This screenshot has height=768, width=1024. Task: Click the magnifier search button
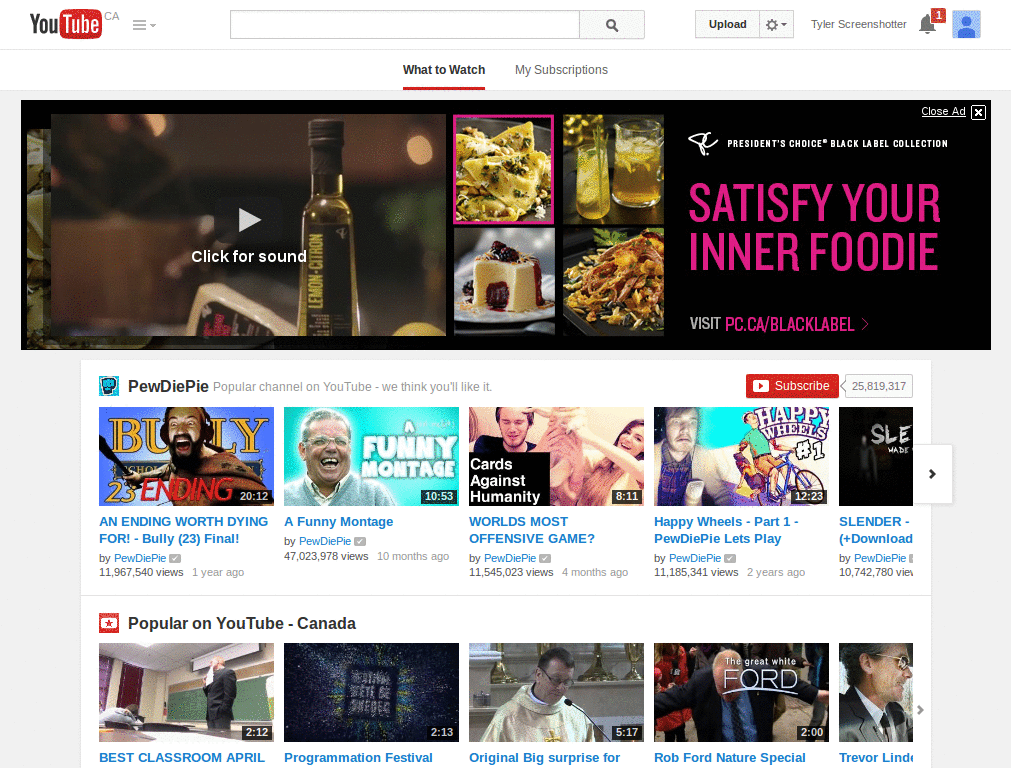(x=612, y=25)
